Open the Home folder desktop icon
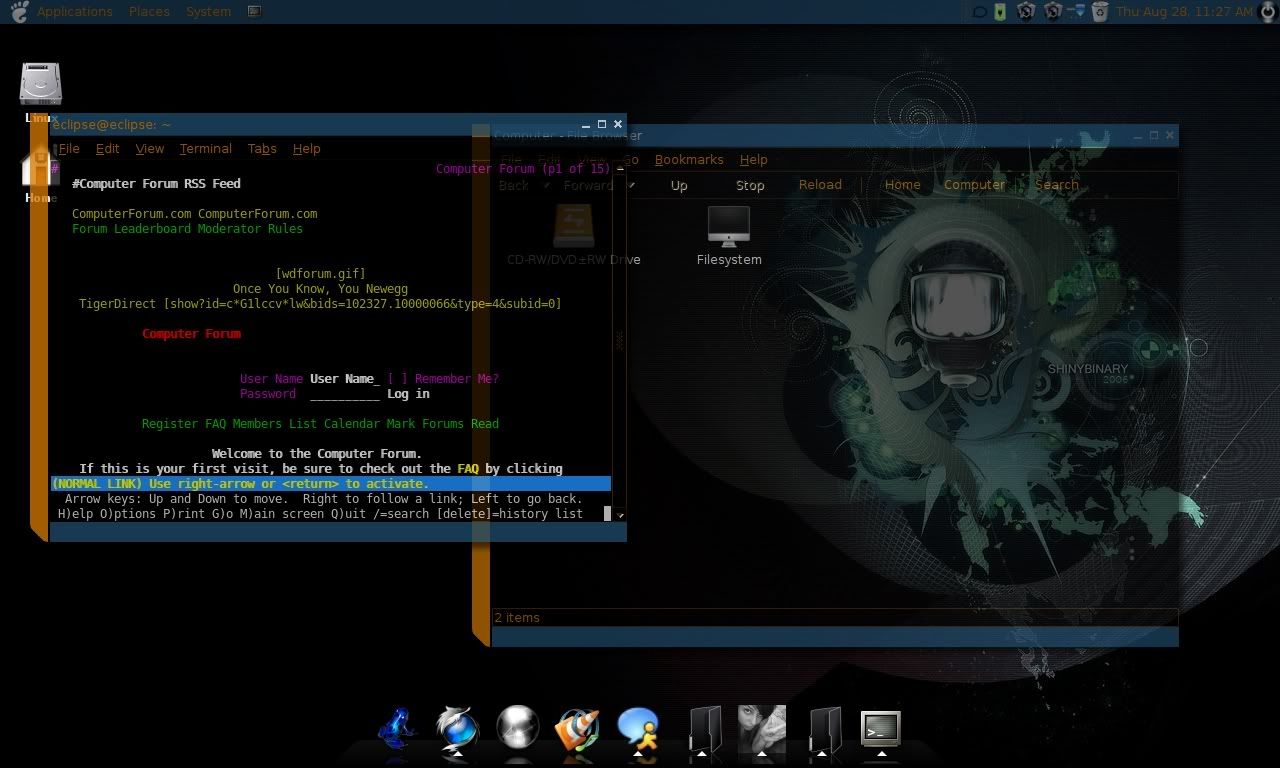The height and width of the screenshot is (768, 1280). pyautogui.click(x=41, y=168)
